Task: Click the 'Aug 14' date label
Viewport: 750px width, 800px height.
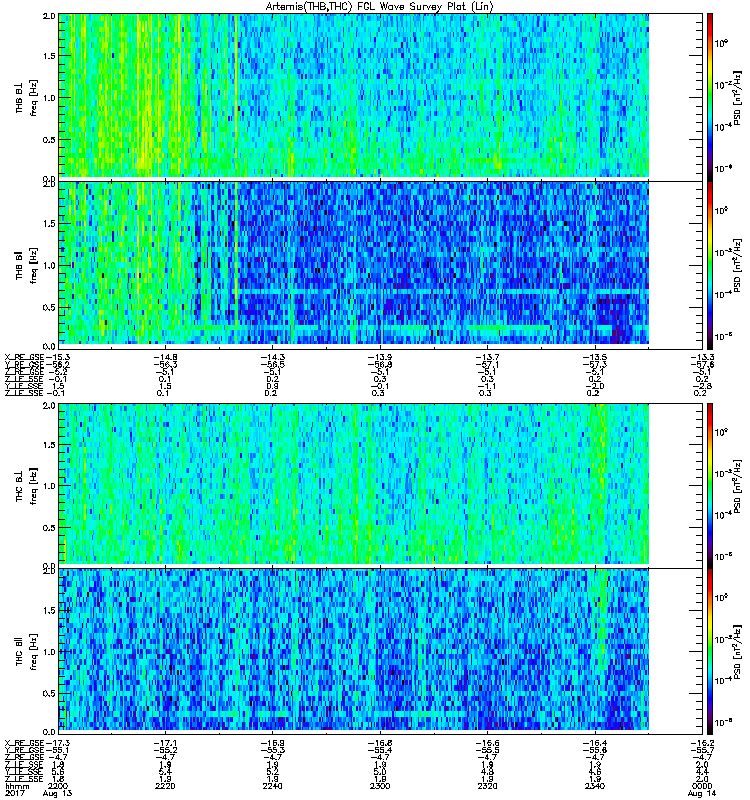Action: (702, 793)
